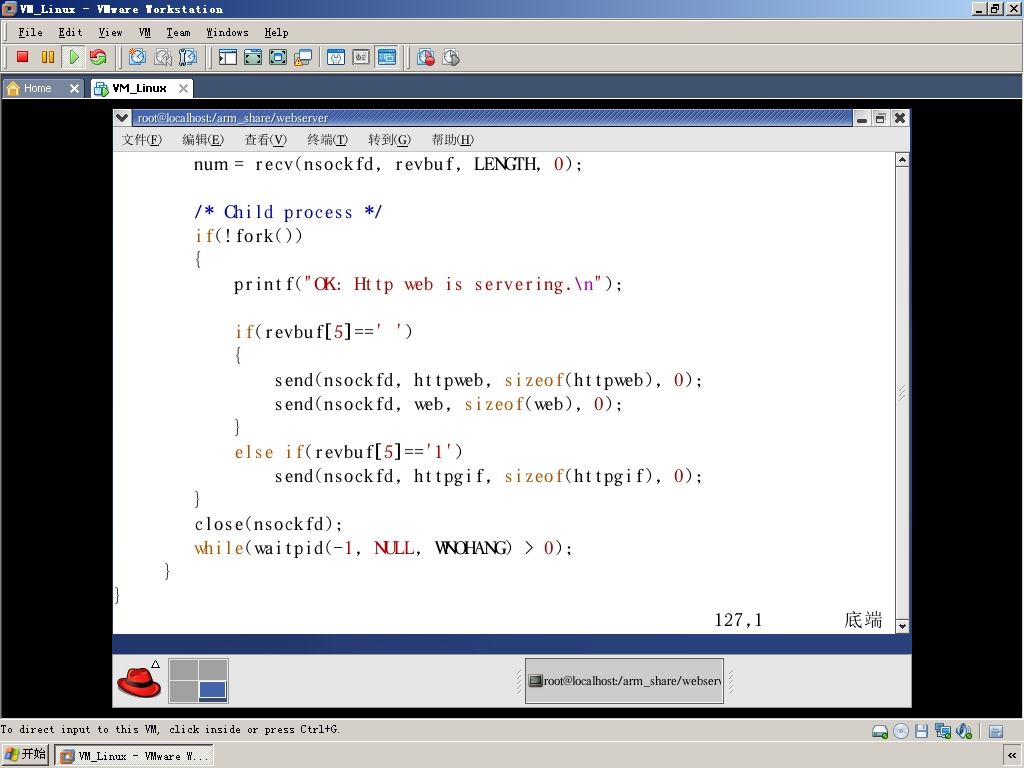The image size is (1024, 768).
Task: Open the terminal 文件(F) menu
Action: coord(142,139)
